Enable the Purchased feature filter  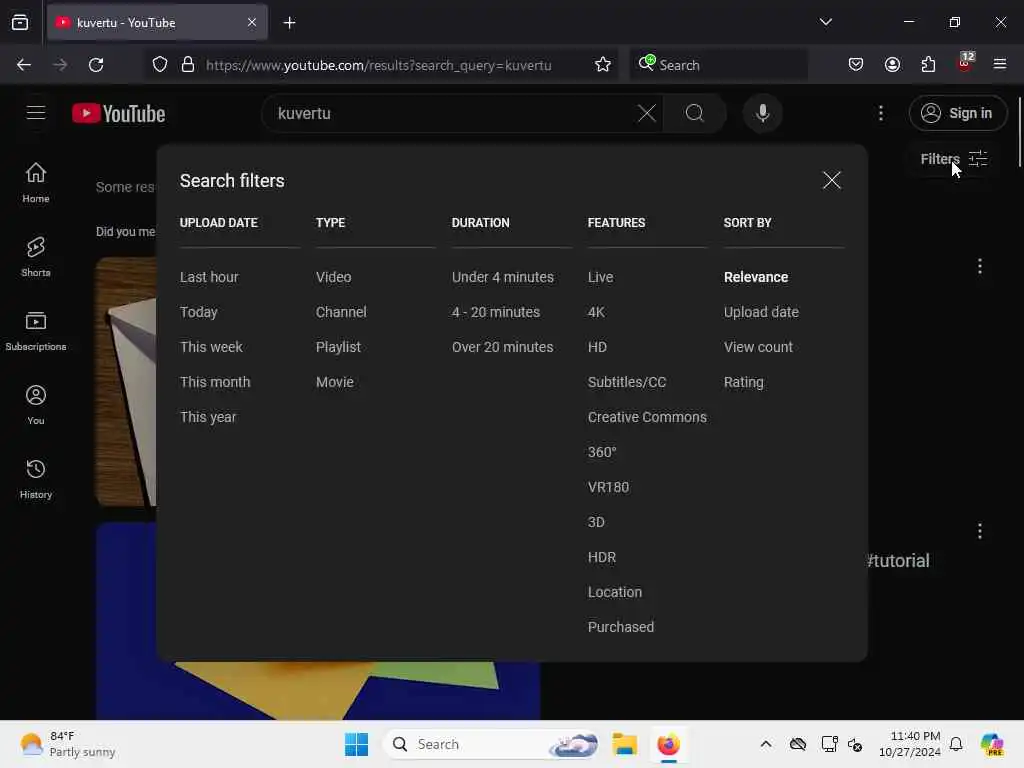[620, 627]
